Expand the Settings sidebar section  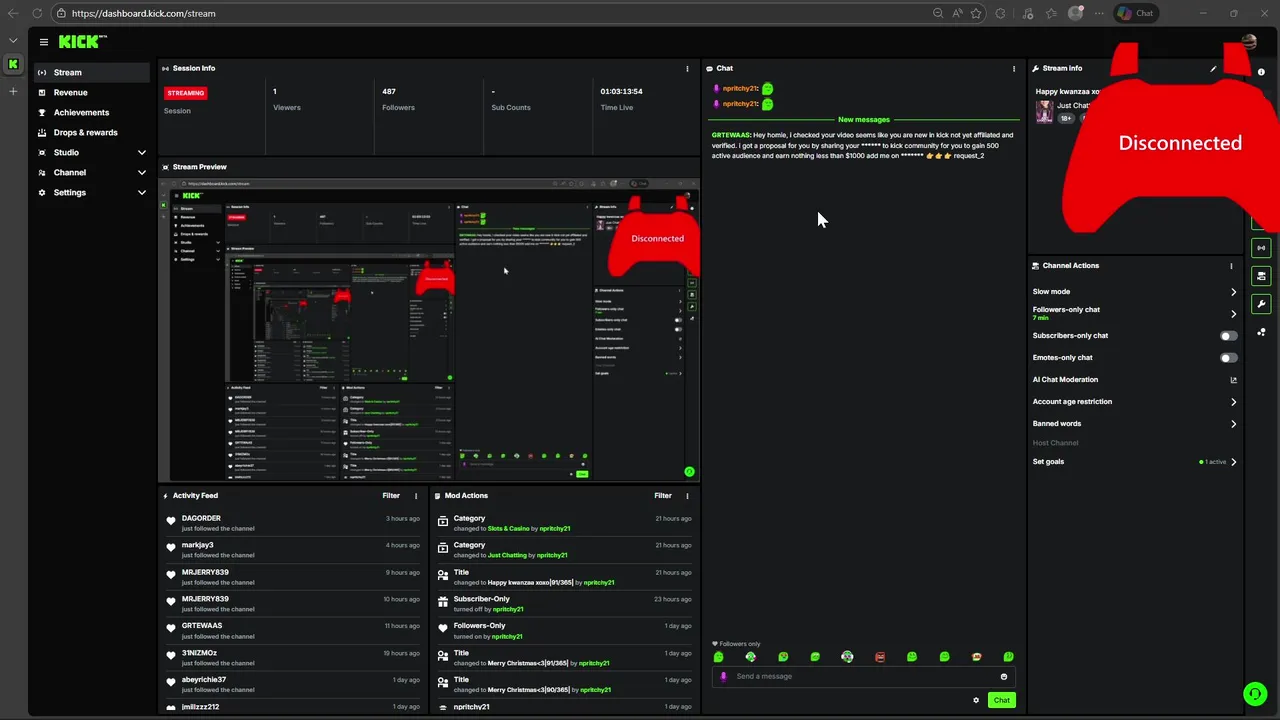92,192
